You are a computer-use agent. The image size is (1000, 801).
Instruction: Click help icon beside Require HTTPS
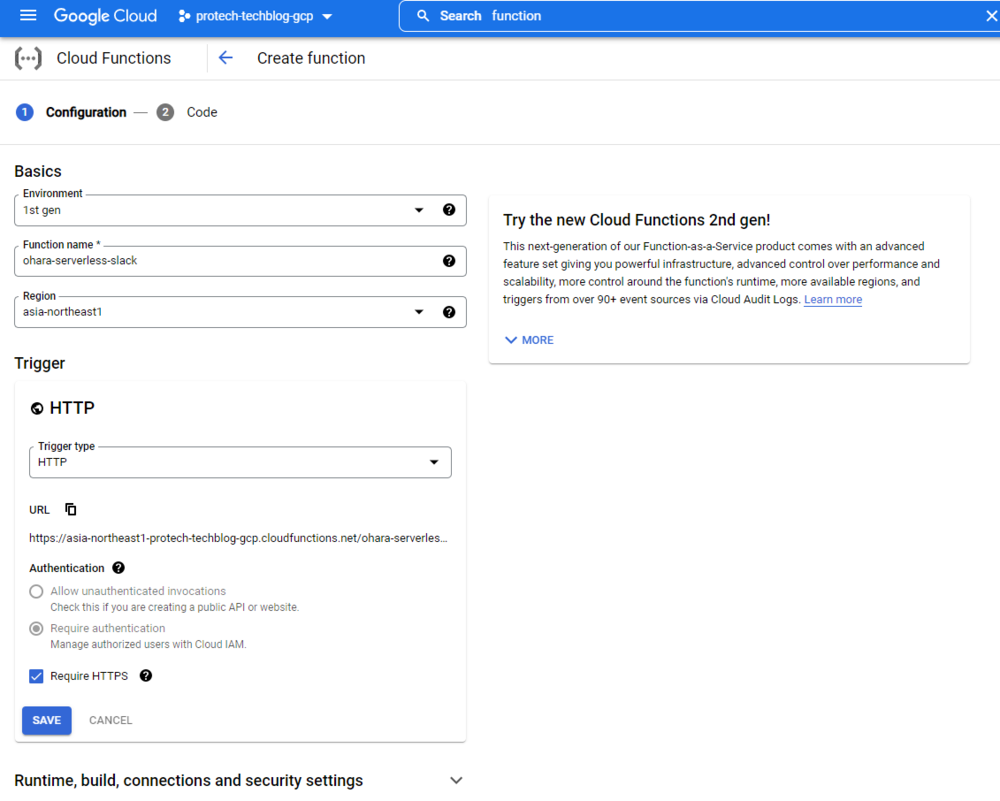[146, 676]
